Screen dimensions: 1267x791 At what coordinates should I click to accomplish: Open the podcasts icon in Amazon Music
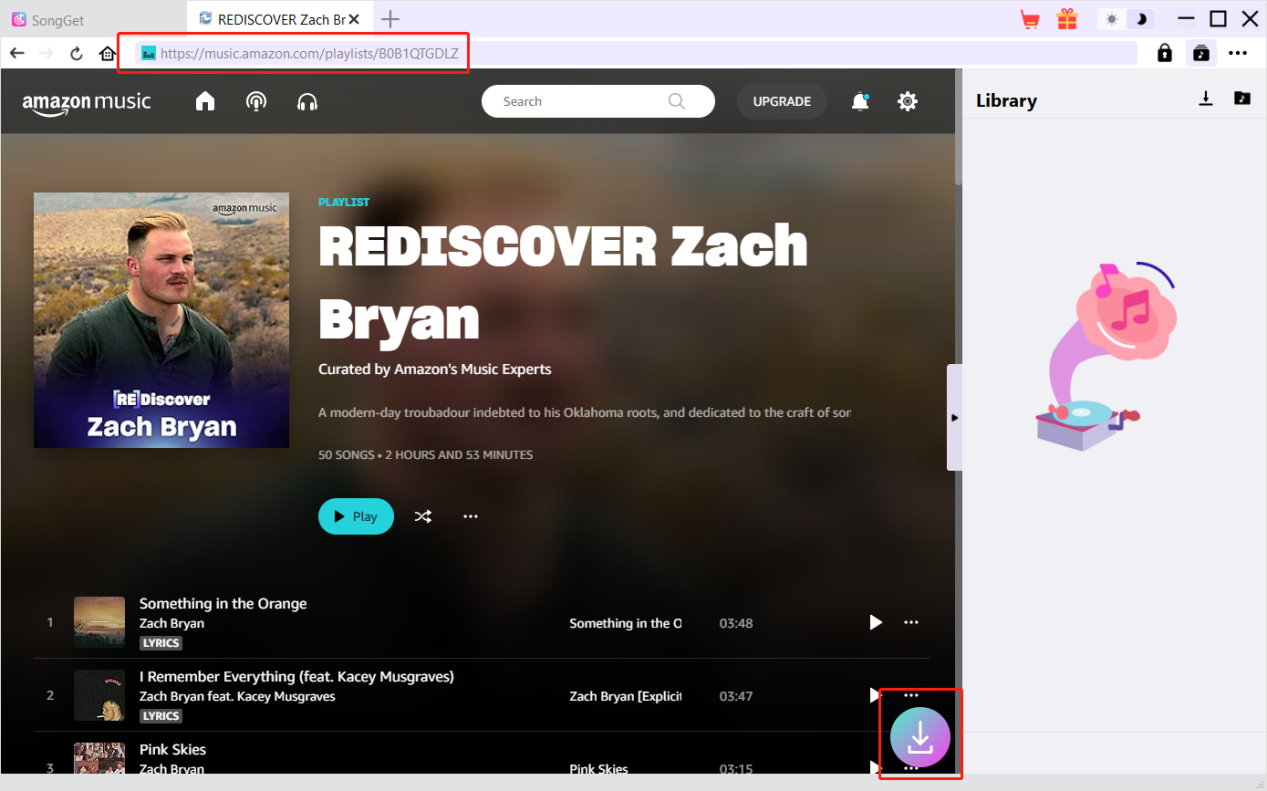[256, 101]
